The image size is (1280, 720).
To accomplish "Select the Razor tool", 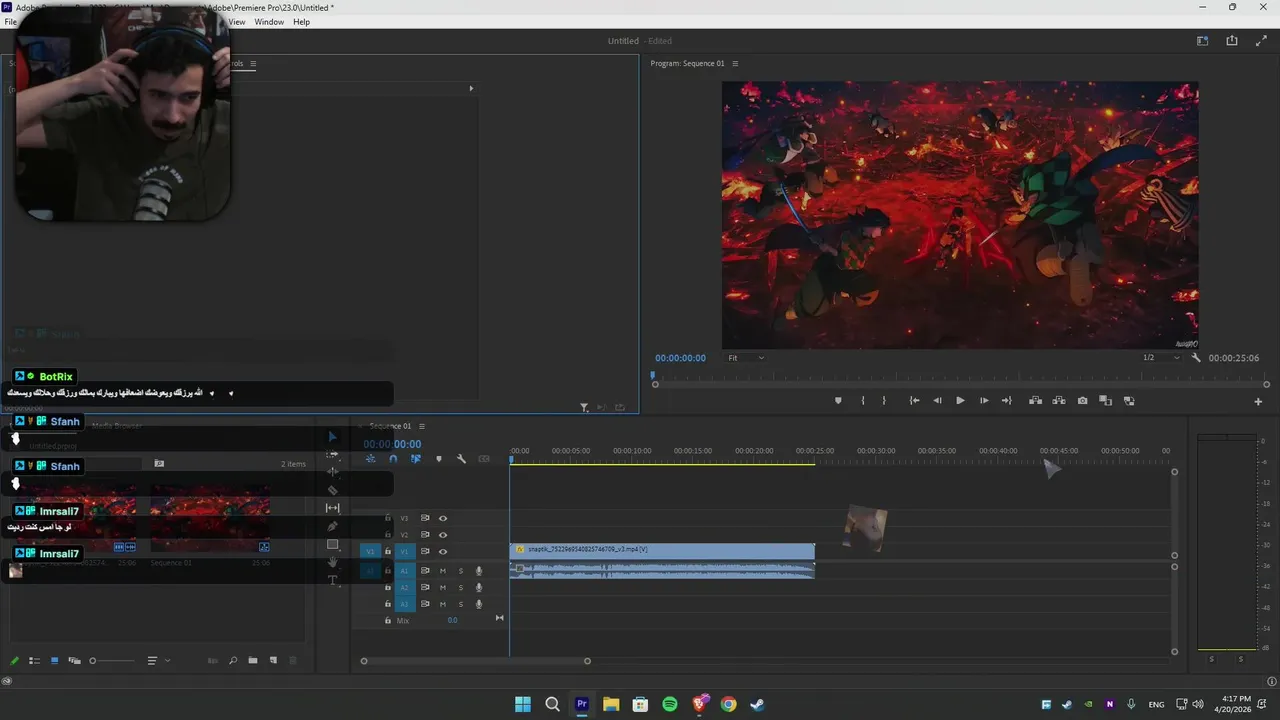I will [333, 490].
